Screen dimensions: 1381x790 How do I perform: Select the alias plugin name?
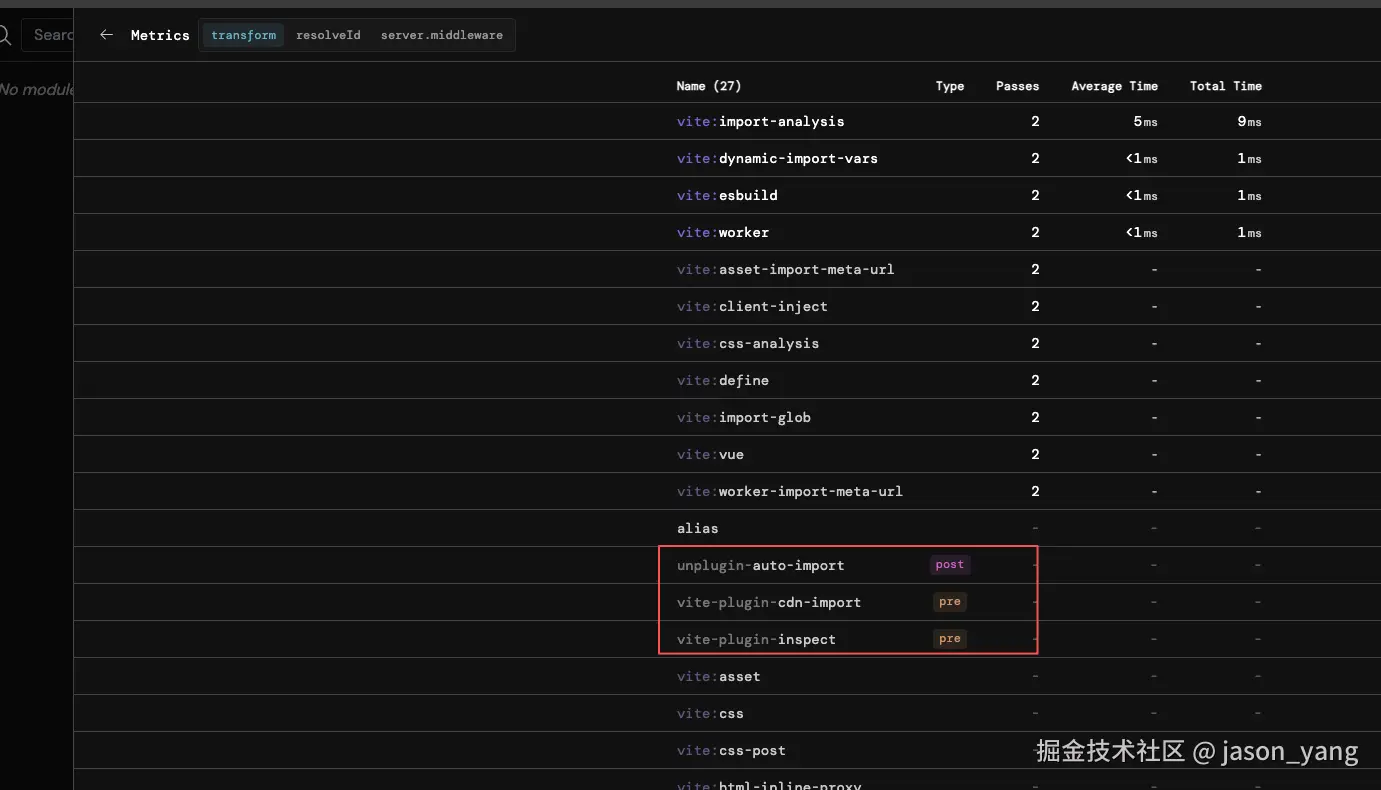pos(697,528)
